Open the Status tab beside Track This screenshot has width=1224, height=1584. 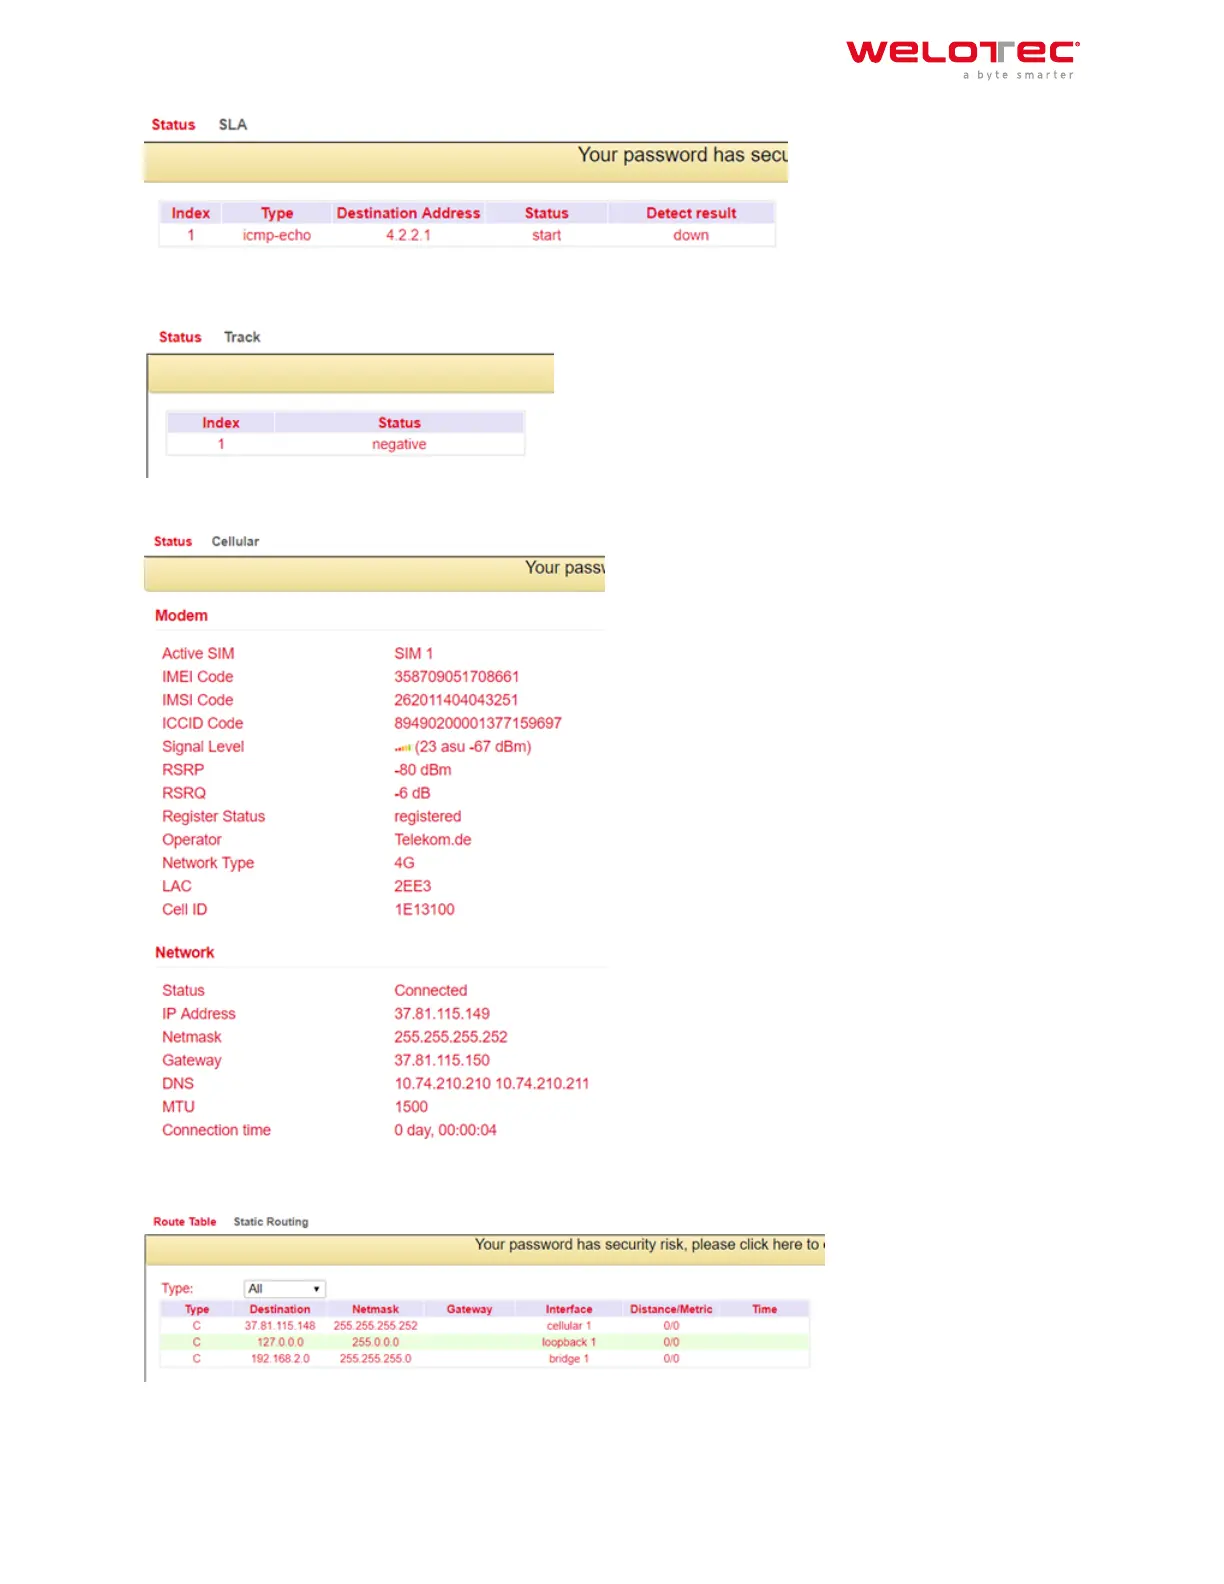(180, 337)
